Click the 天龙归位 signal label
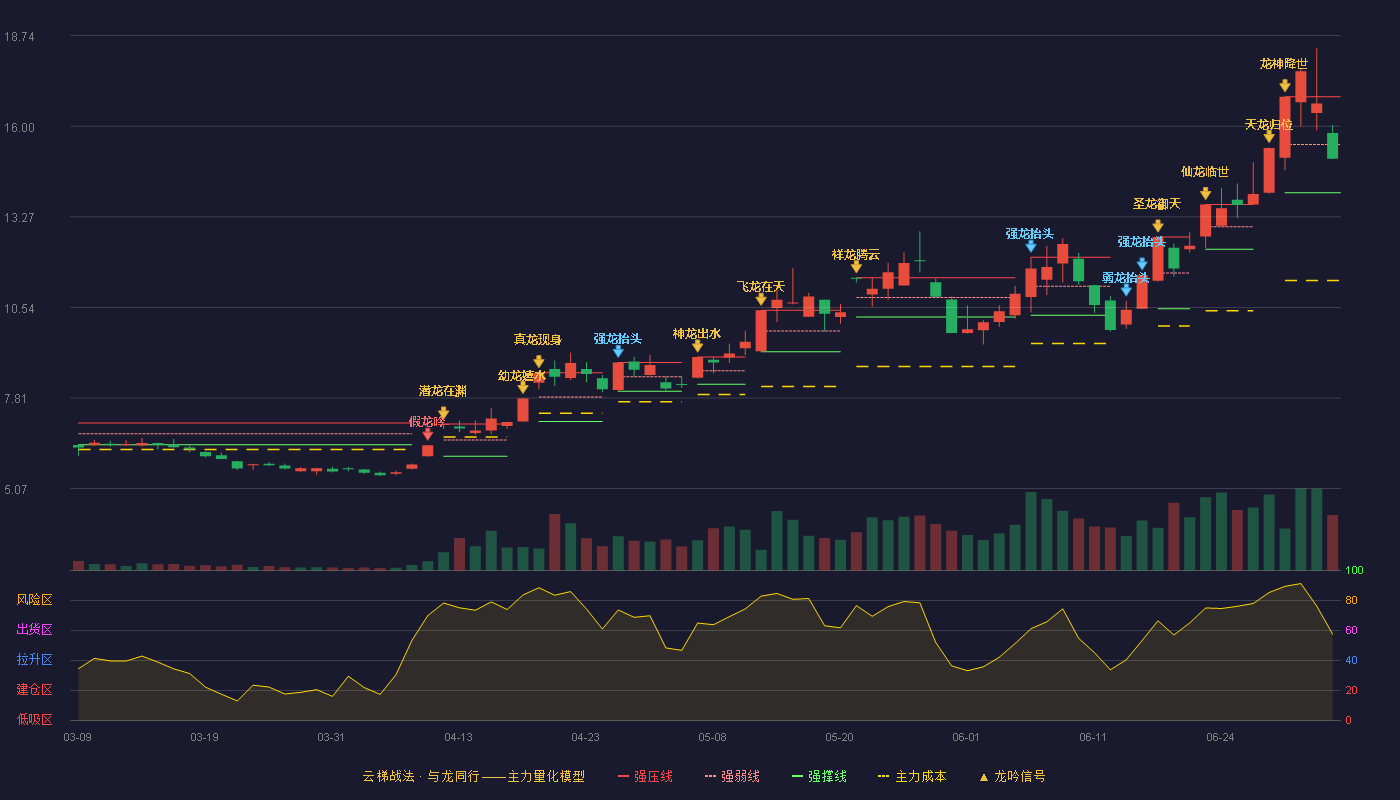The width and height of the screenshot is (1400, 800). point(1269,125)
